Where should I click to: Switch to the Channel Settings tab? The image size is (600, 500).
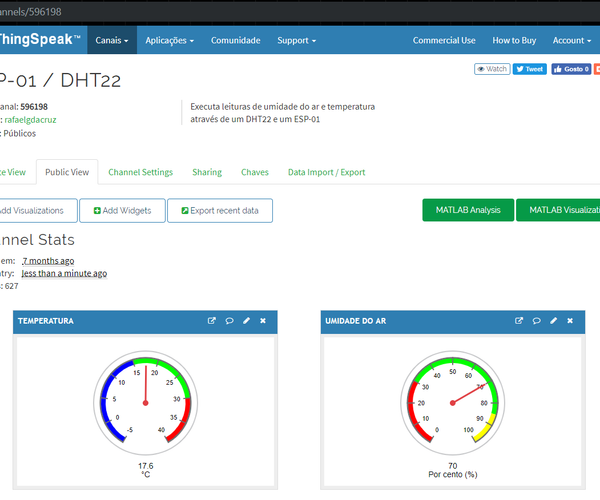tap(140, 172)
